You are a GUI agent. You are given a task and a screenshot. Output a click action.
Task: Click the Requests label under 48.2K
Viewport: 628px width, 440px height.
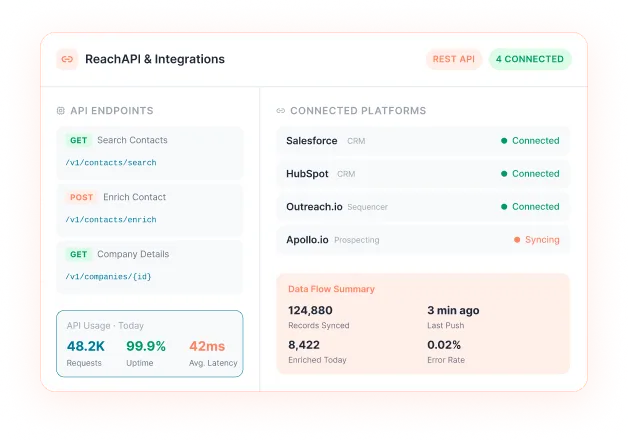point(84,363)
